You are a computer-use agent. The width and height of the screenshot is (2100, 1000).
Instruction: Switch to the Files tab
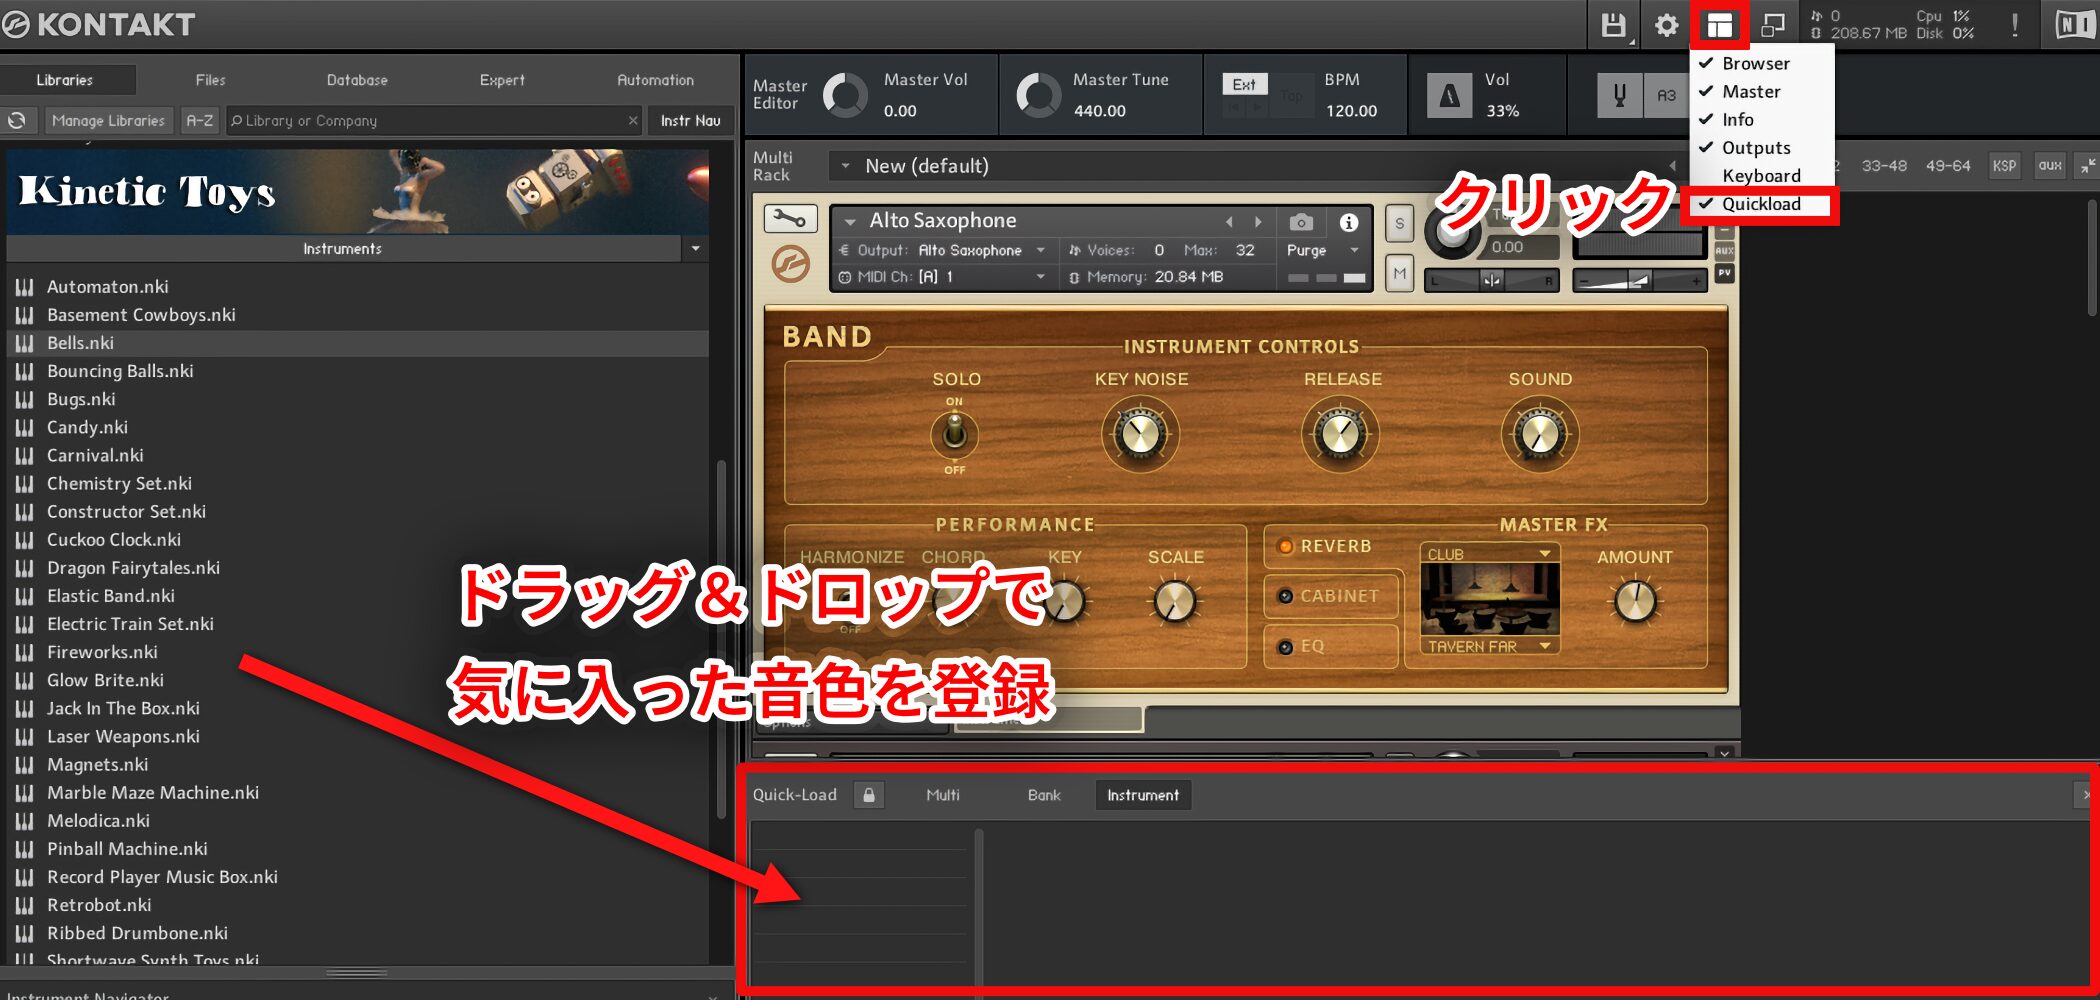click(210, 80)
